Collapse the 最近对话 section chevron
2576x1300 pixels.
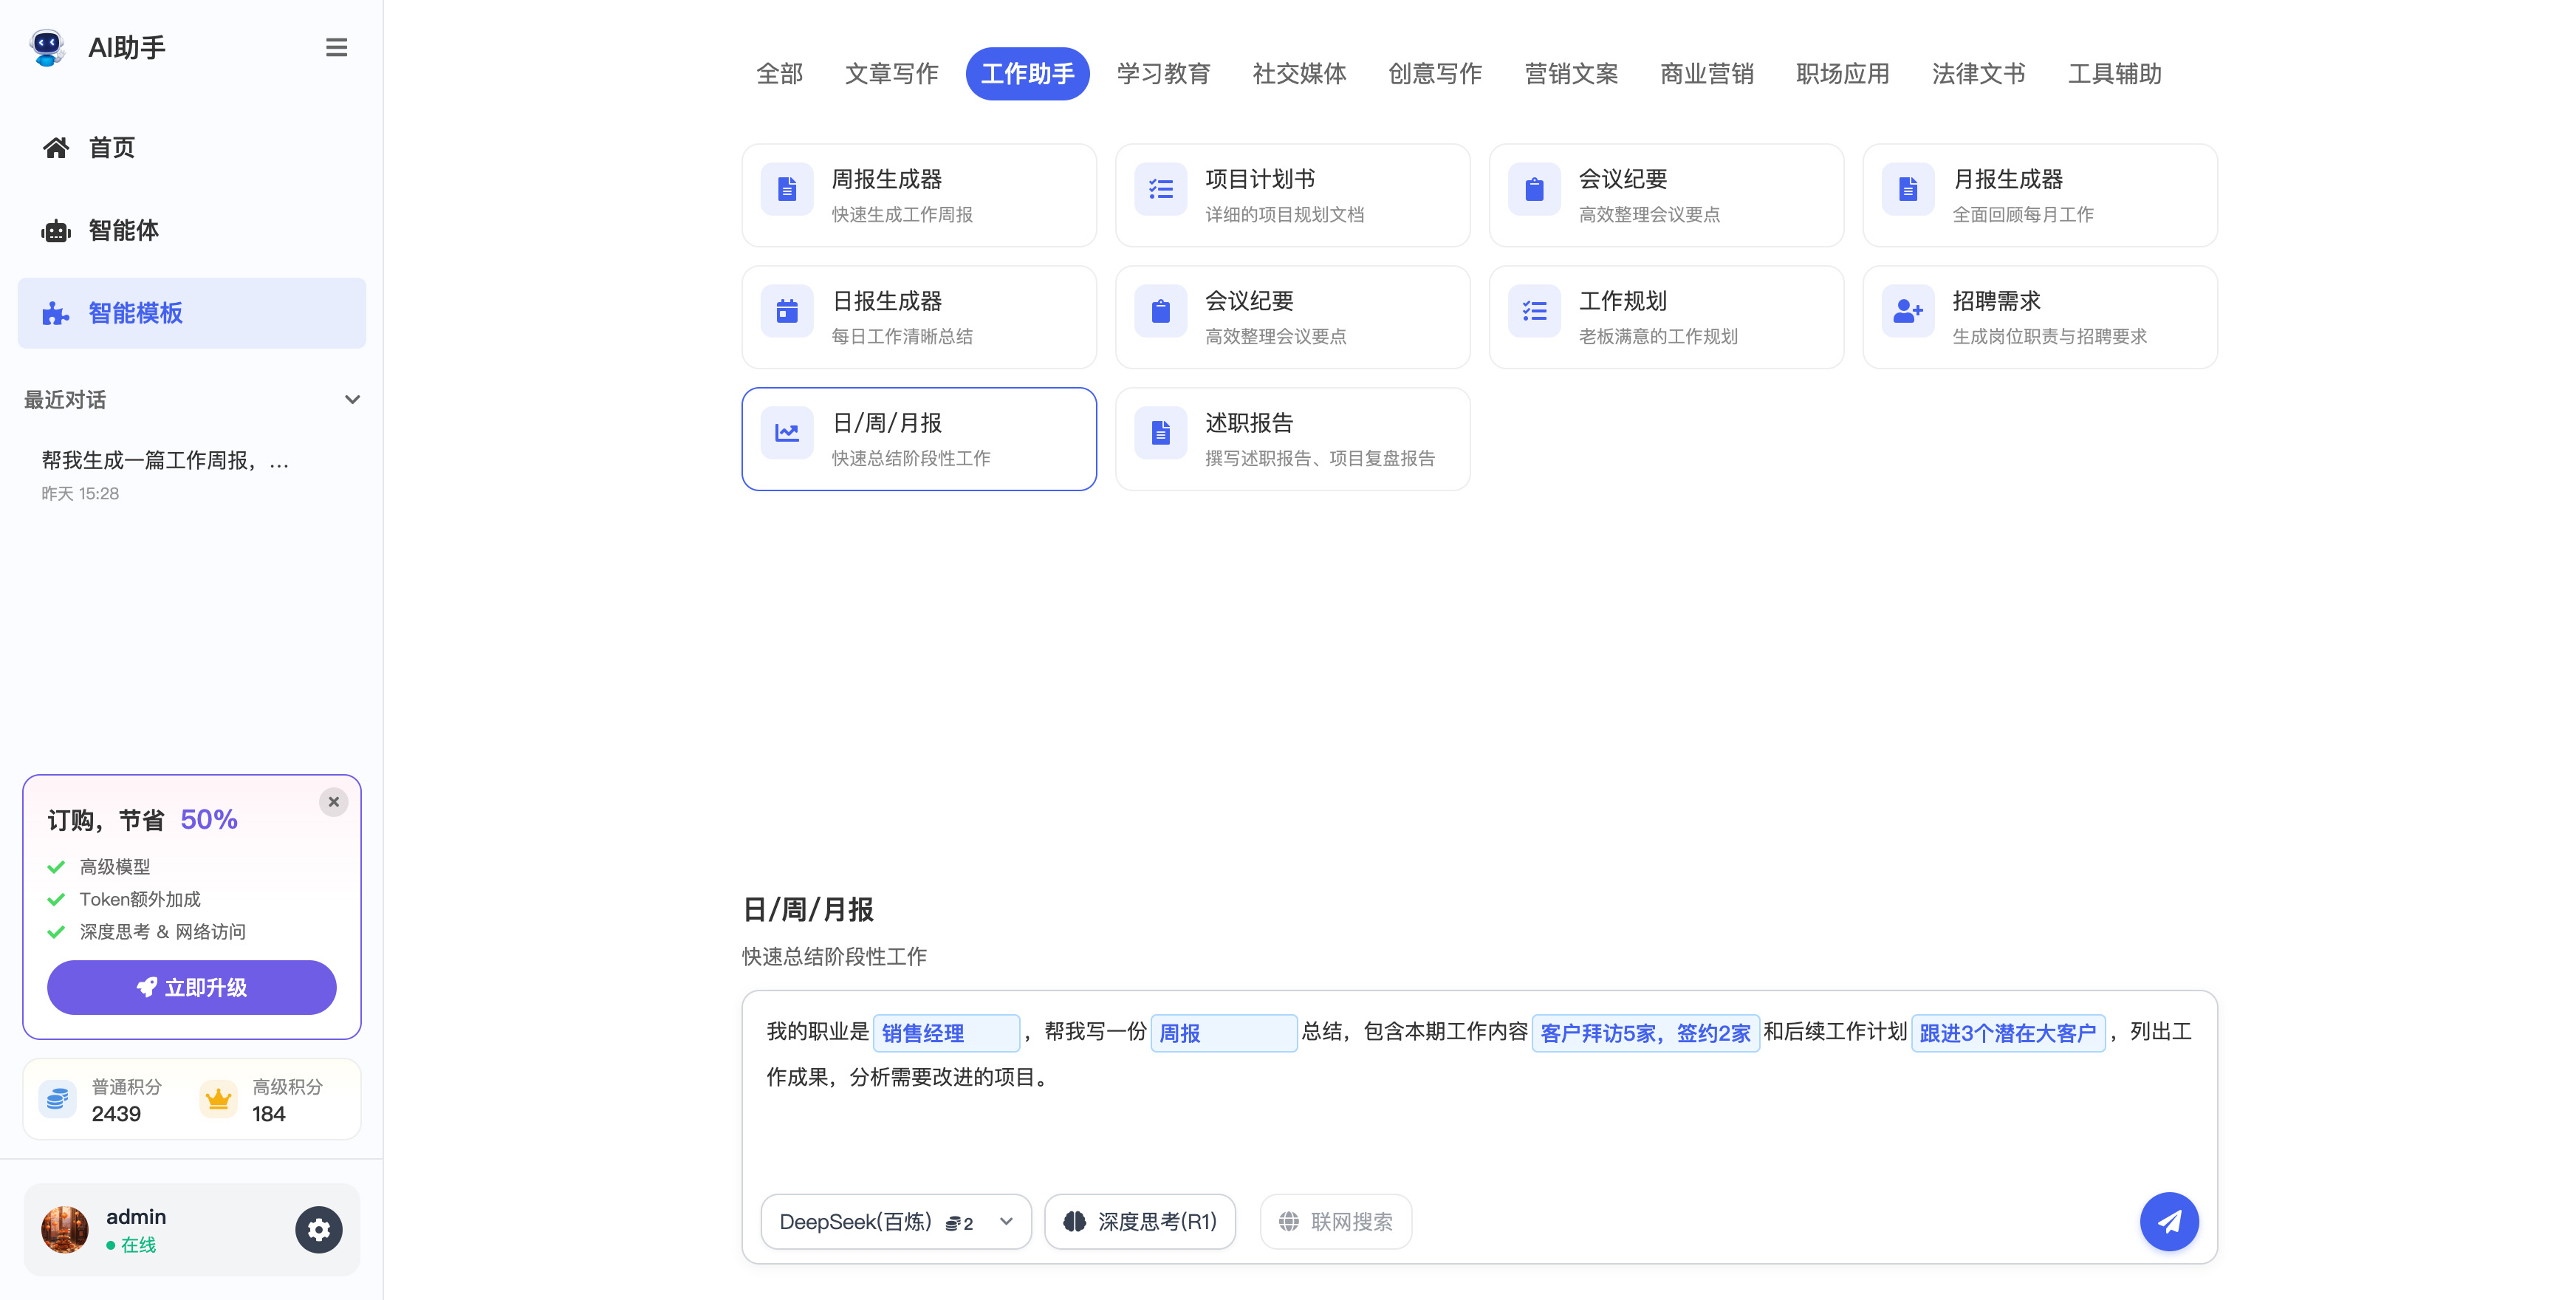click(x=352, y=400)
